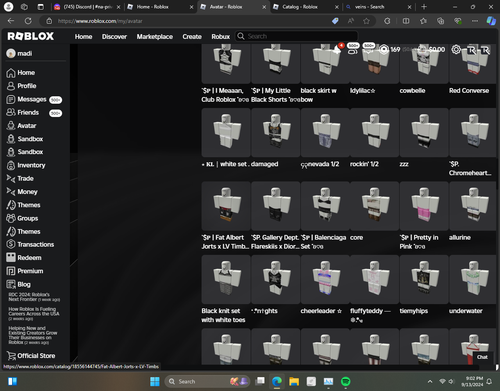Open Profile in the sidebar
This screenshot has height=391, width=500.
click(21, 86)
